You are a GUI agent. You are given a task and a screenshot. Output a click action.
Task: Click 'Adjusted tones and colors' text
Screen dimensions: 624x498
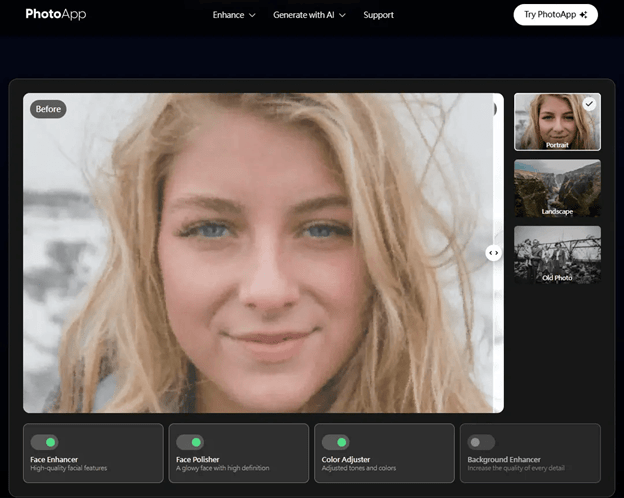[x=359, y=468]
